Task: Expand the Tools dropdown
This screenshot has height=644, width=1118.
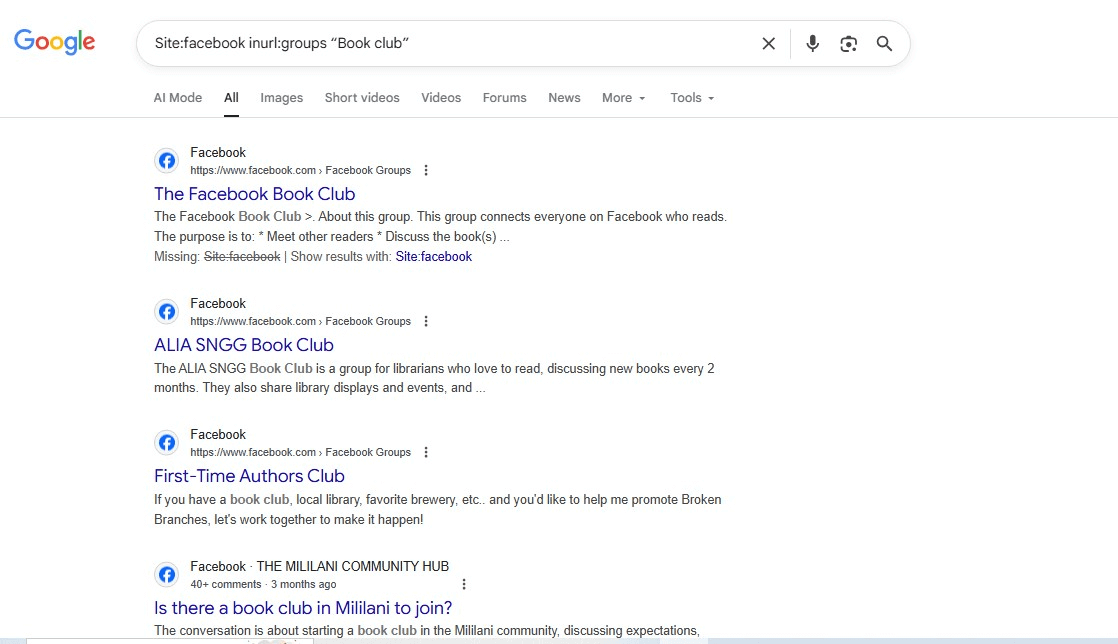Action: (x=691, y=97)
